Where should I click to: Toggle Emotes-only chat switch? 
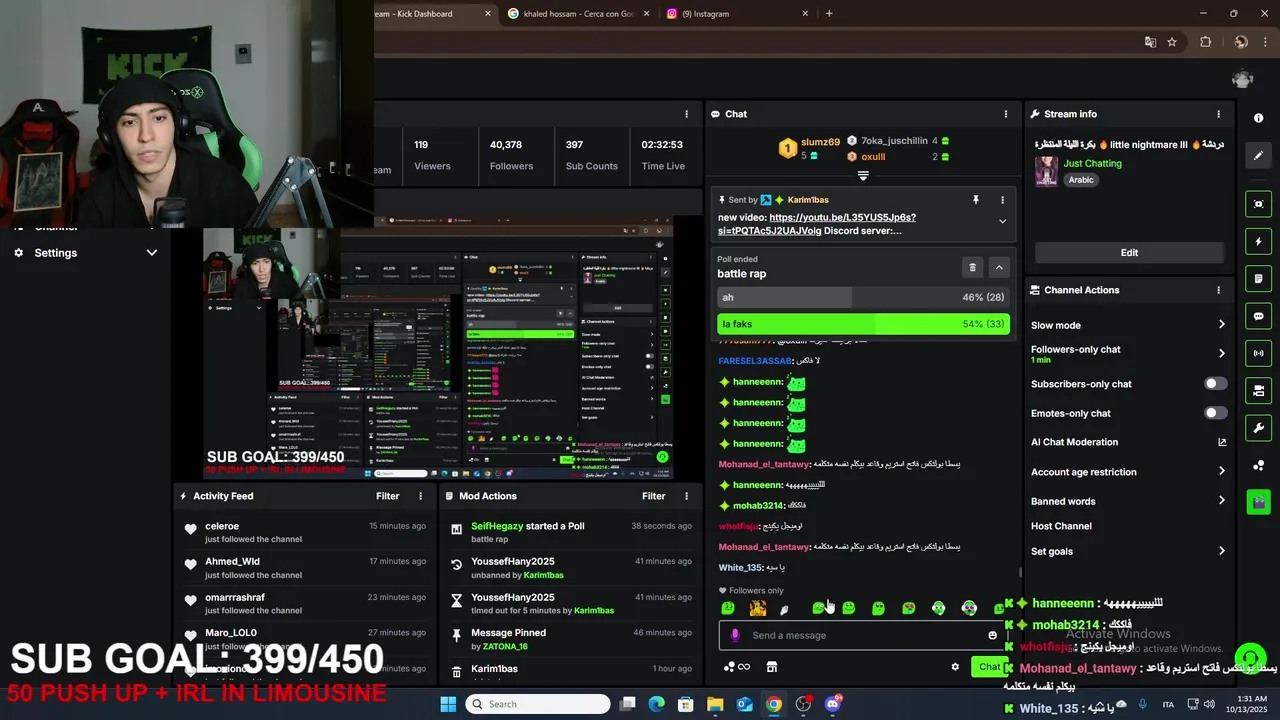(1215, 413)
